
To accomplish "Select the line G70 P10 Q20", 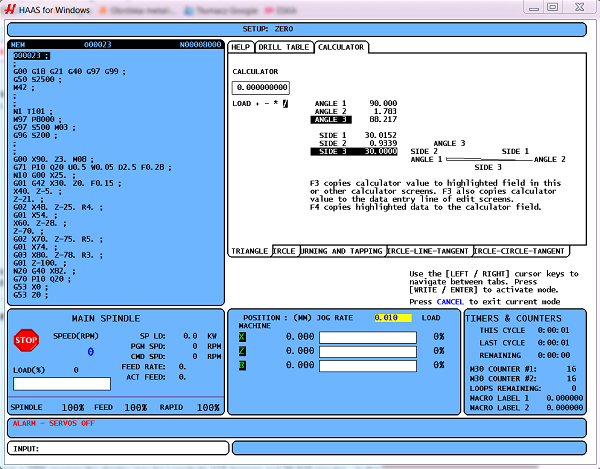I will pyautogui.click(x=42, y=279).
